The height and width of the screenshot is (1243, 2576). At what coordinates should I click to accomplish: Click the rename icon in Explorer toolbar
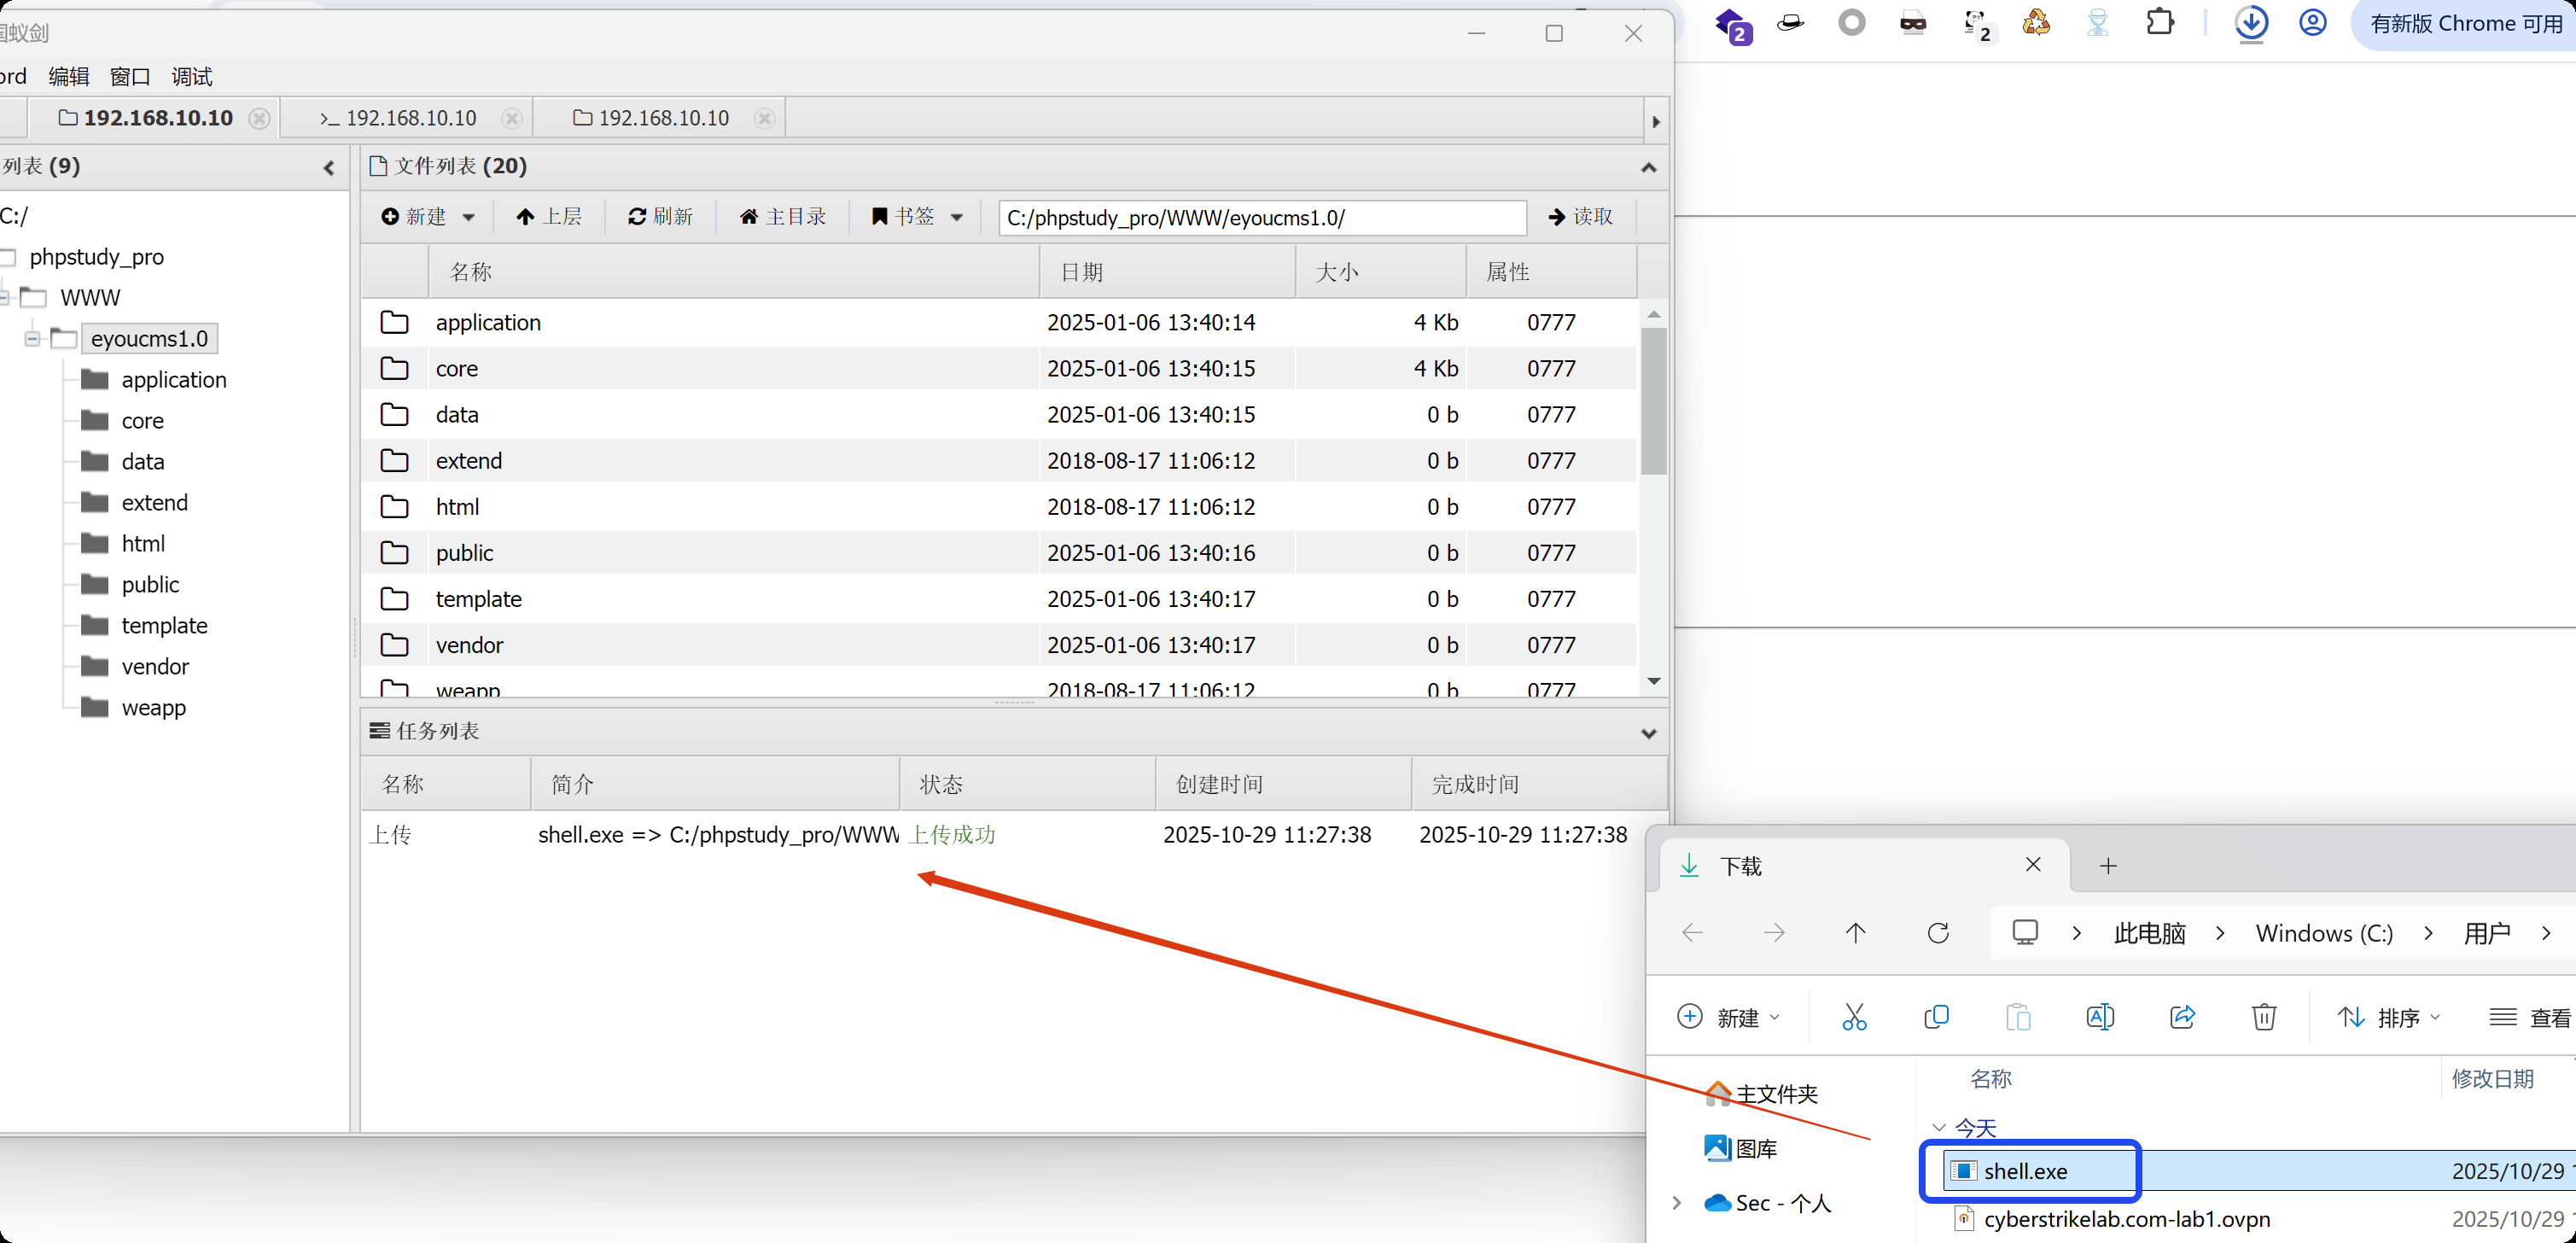(x=2100, y=1017)
